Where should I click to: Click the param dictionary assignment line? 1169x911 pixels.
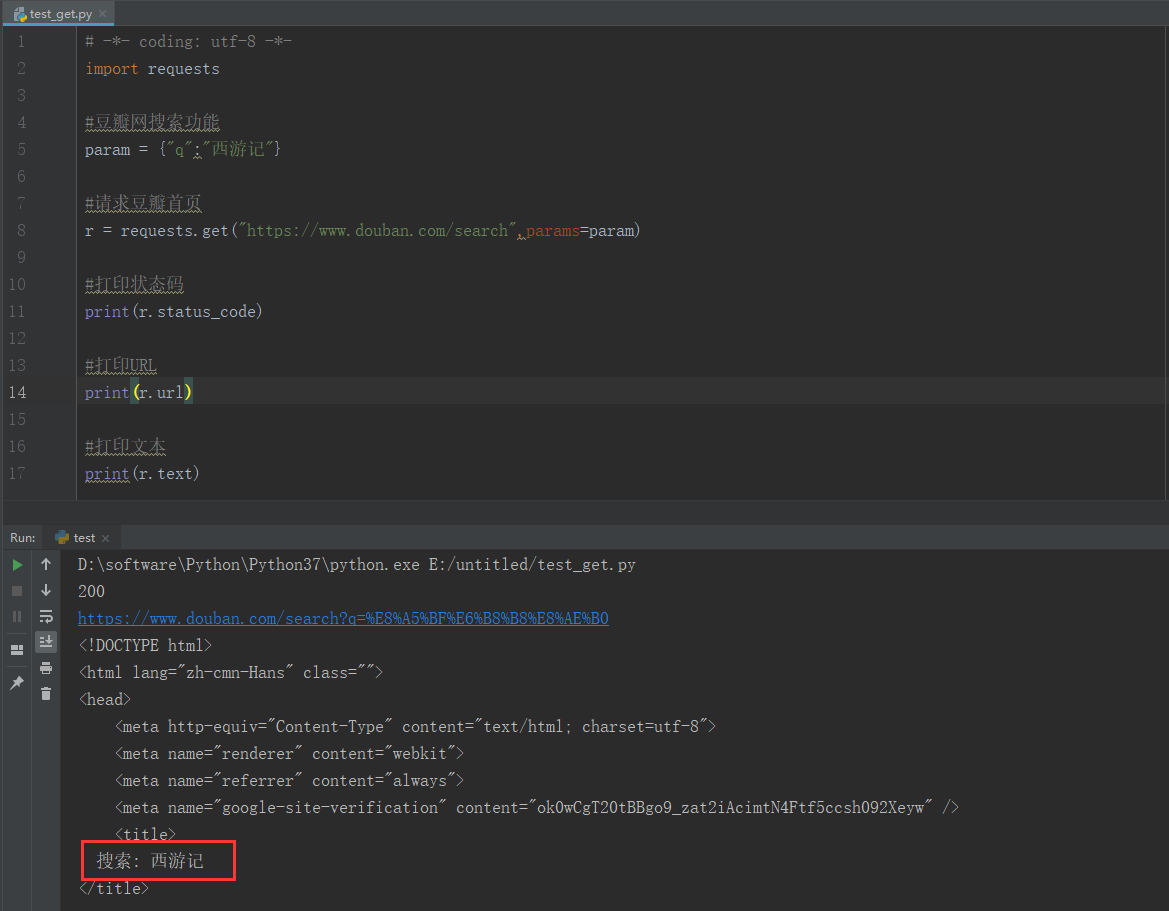pyautogui.click(x=183, y=149)
